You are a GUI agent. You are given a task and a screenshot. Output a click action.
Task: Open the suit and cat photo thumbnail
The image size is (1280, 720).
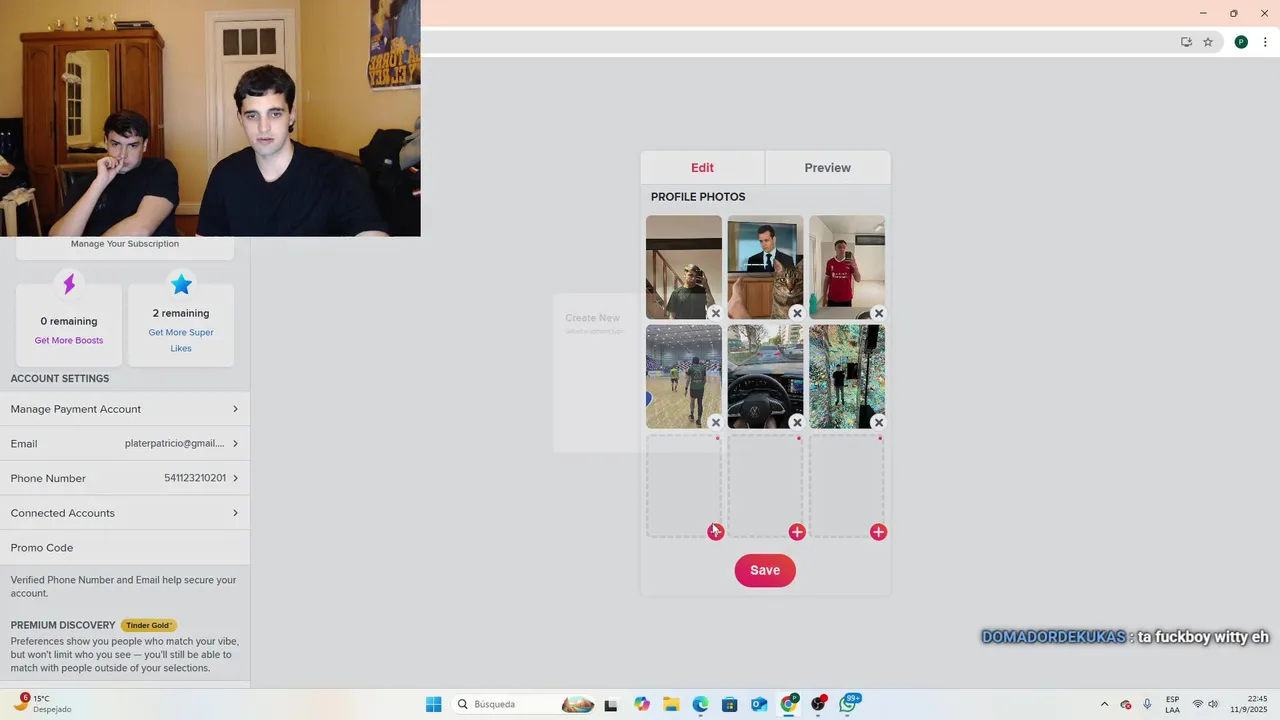click(765, 267)
